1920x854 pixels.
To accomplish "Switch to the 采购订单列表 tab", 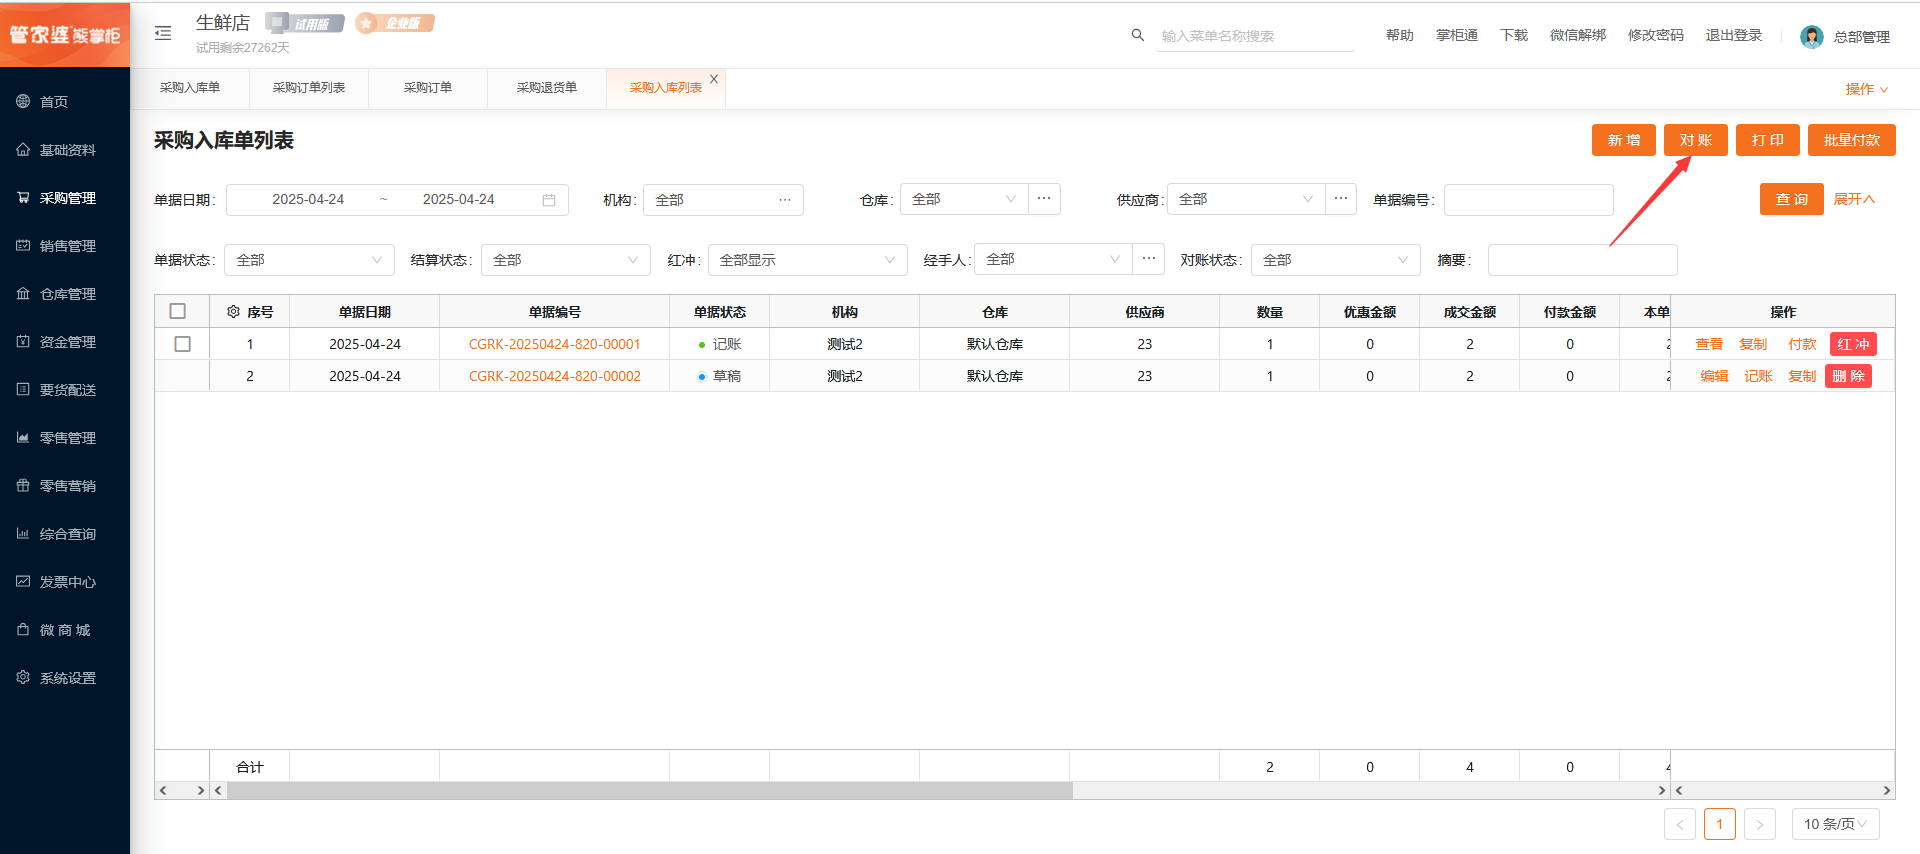I will (x=309, y=88).
